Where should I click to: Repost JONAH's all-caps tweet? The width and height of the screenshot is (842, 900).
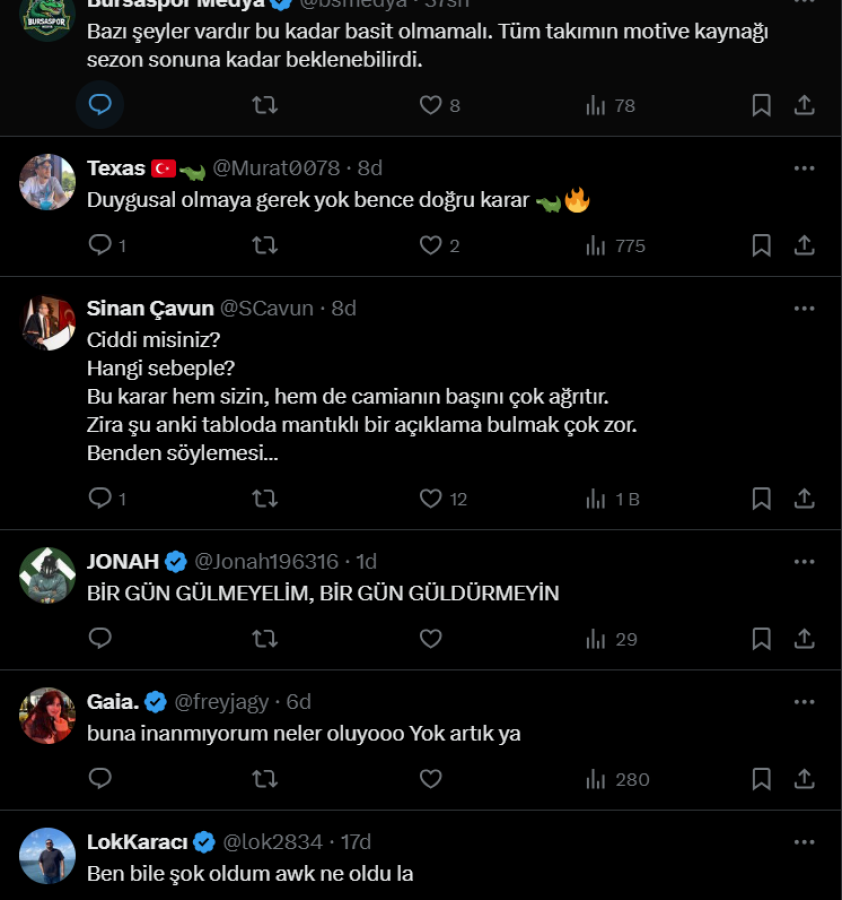pos(265,639)
